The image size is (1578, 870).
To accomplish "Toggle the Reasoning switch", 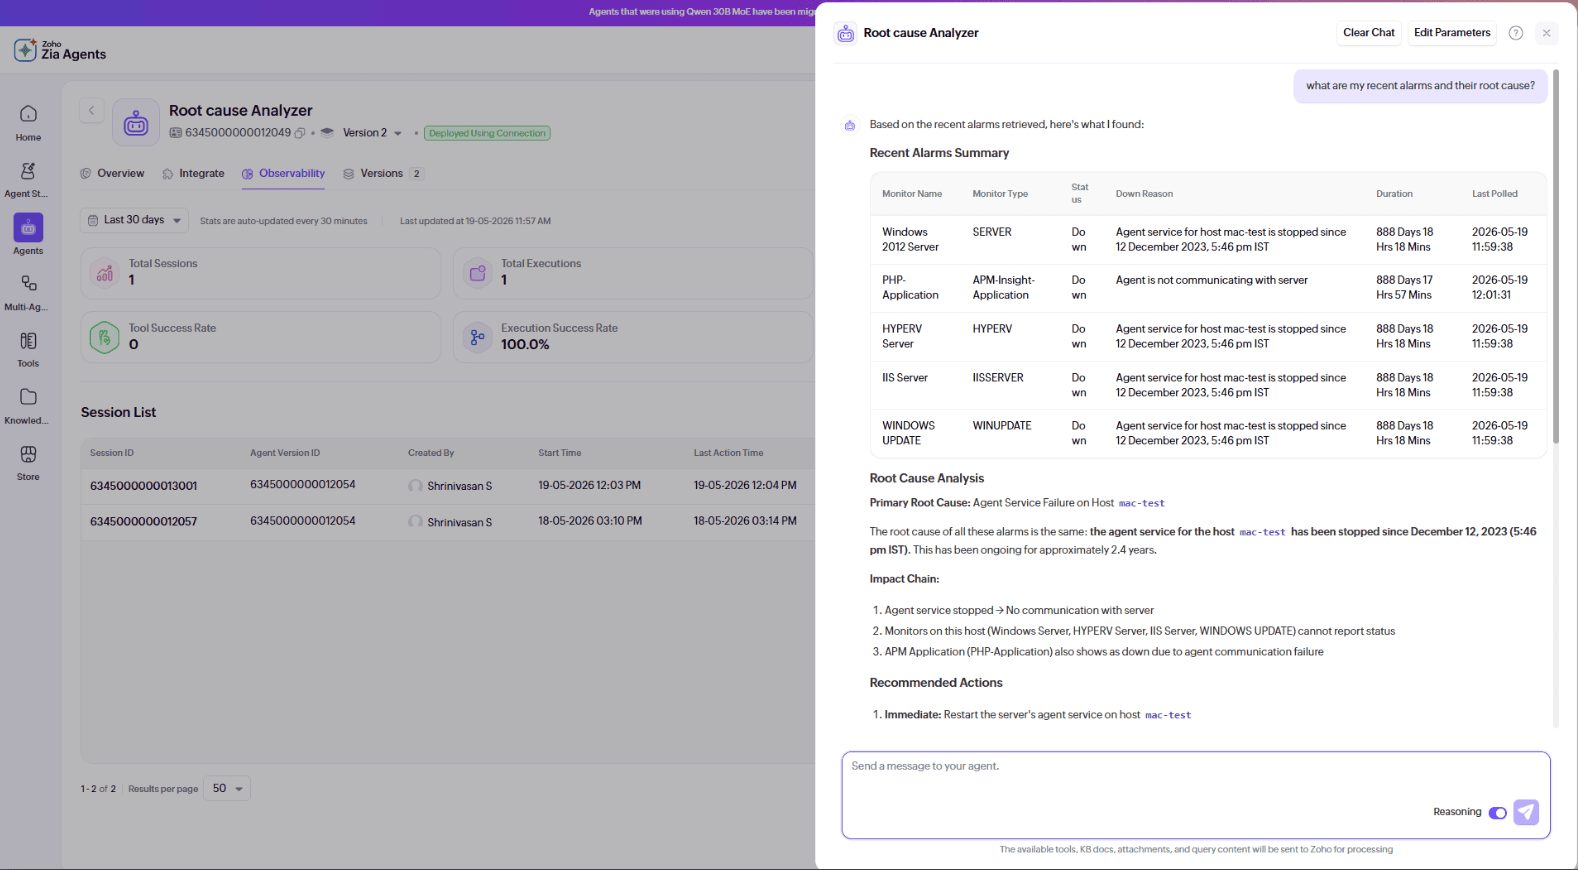I will 1498,813.
